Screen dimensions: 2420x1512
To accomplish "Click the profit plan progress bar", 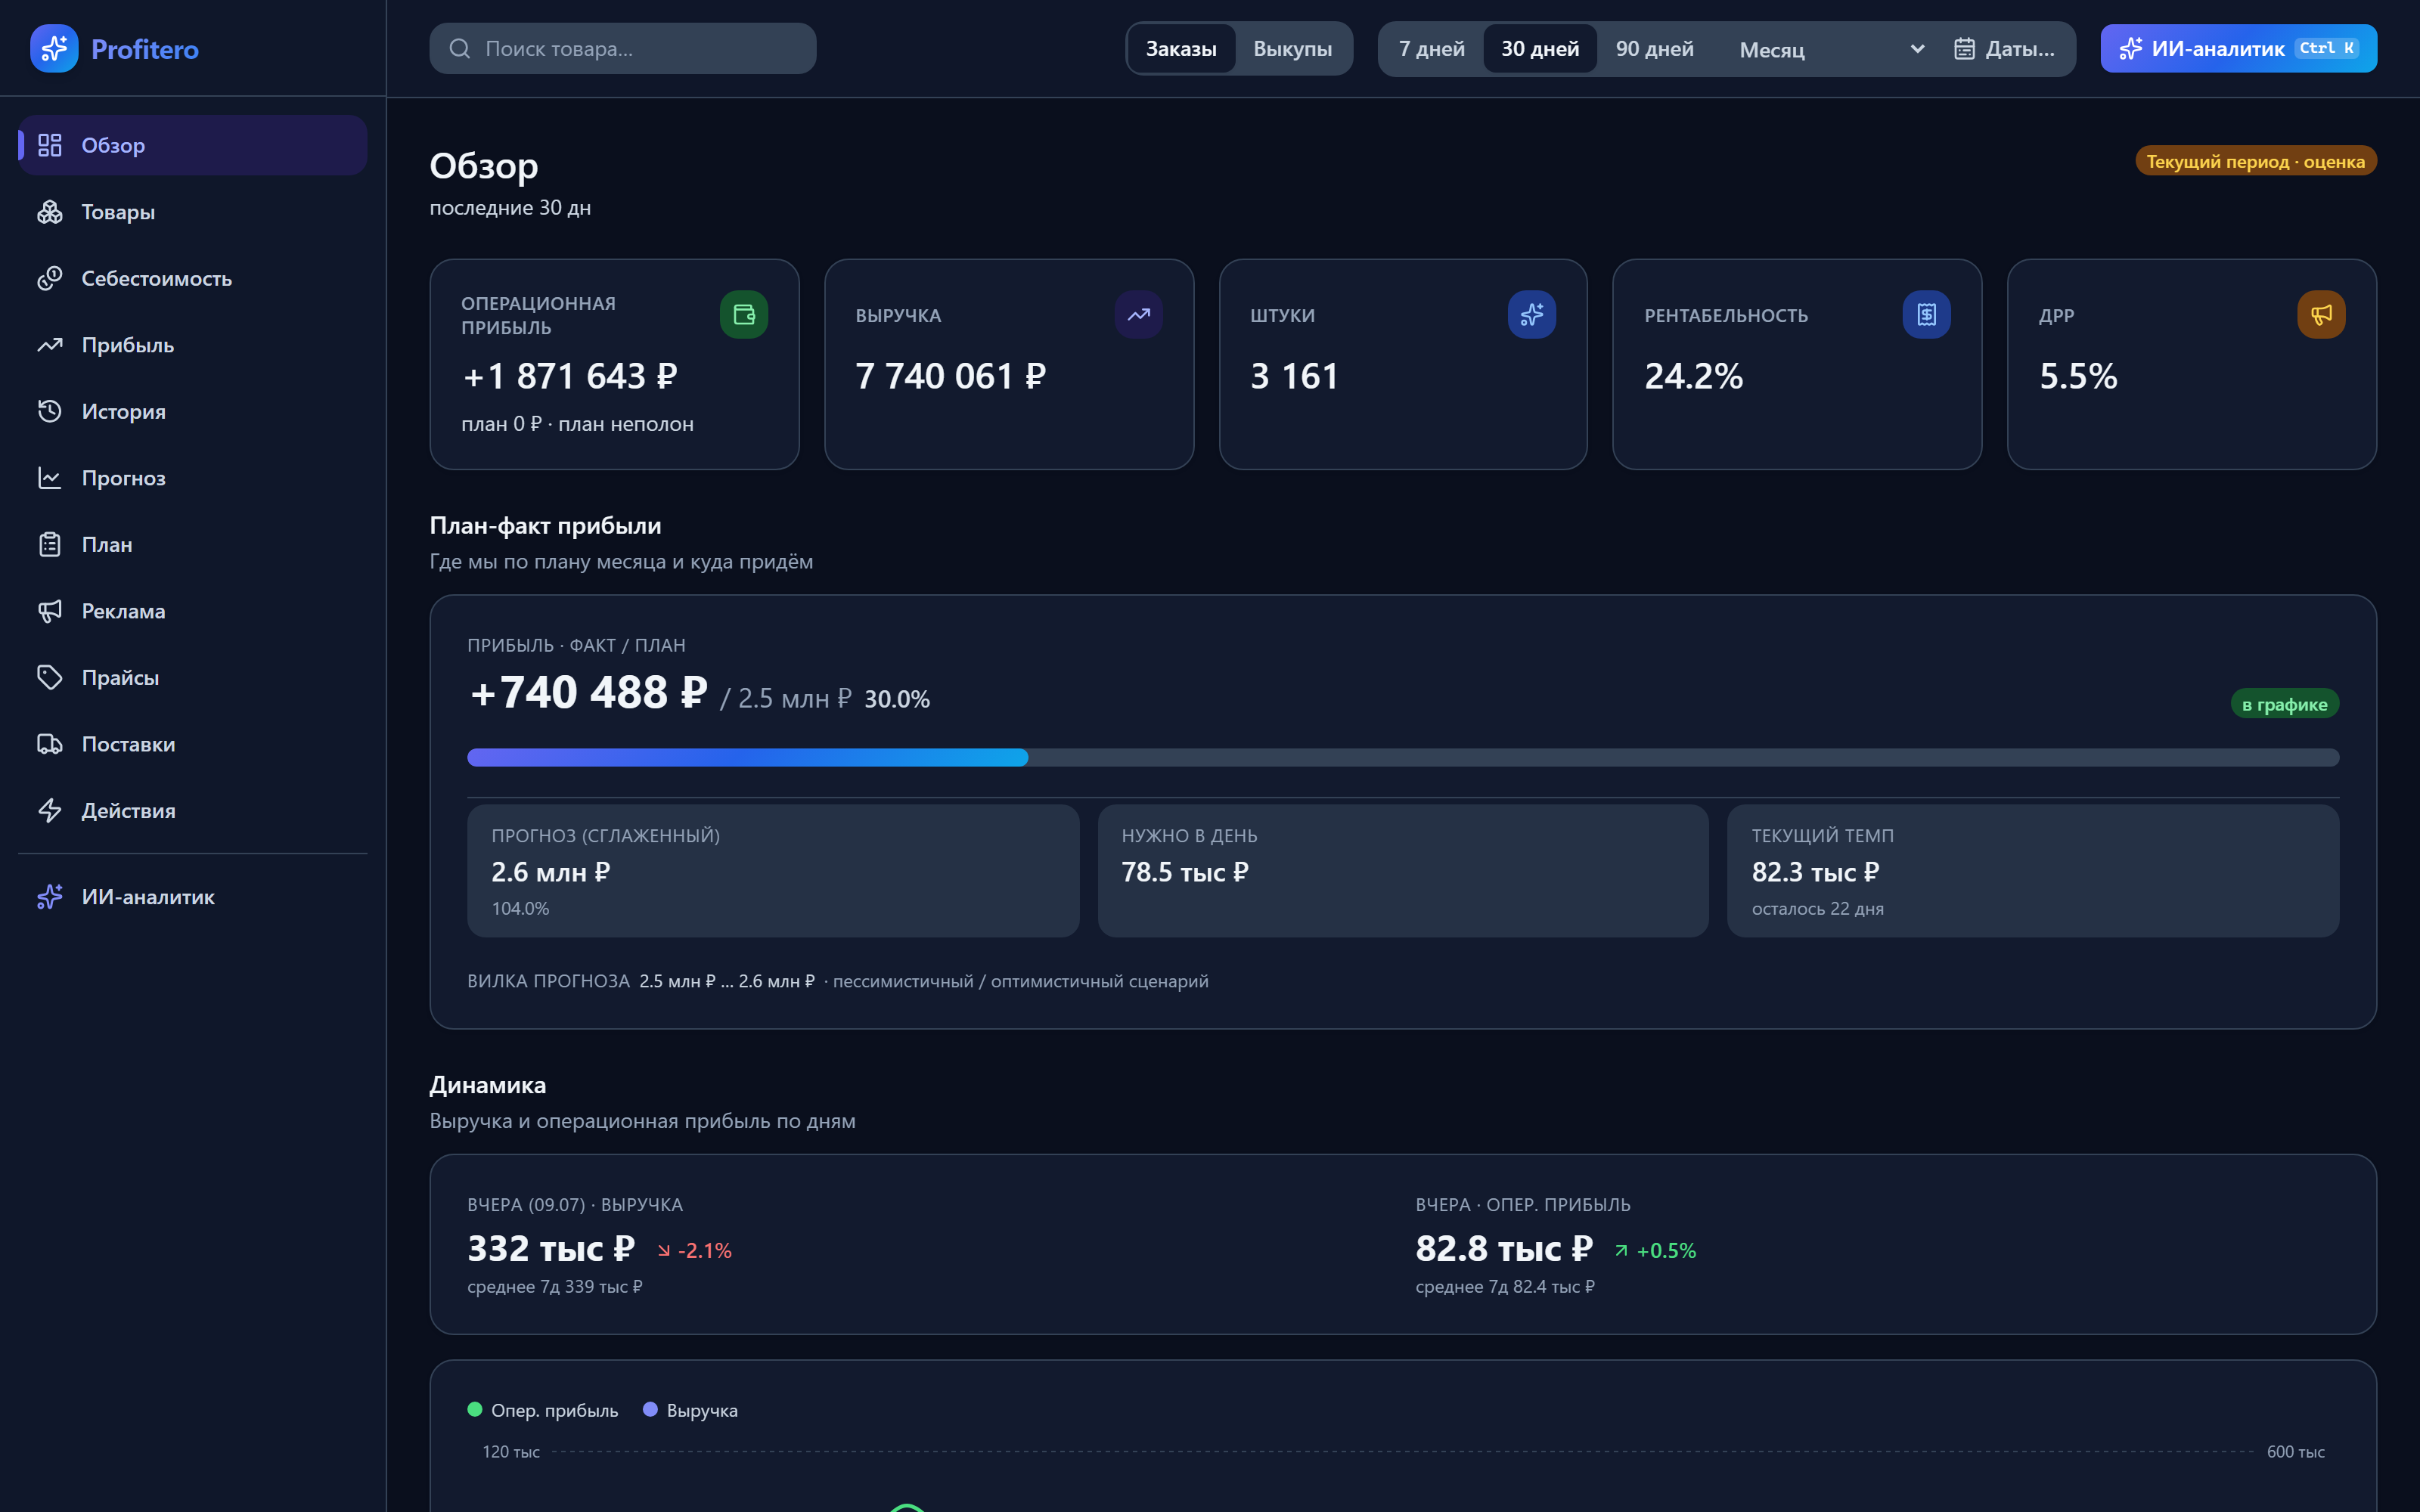I will pyautogui.click(x=1402, y=757).
